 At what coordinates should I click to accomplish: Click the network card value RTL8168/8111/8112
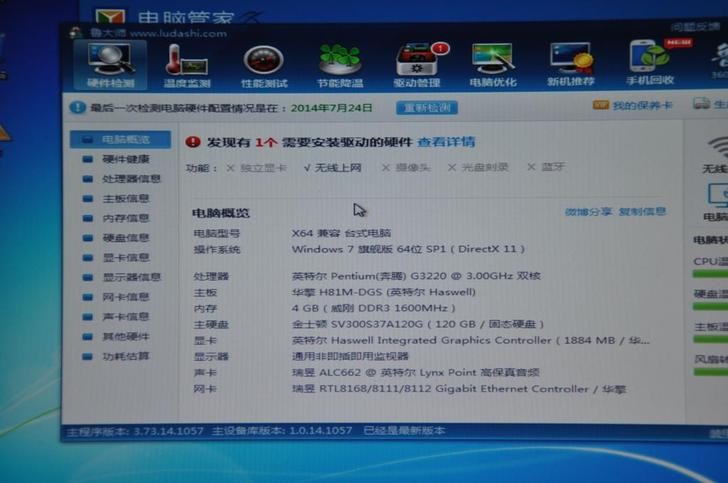pos(459,389)
